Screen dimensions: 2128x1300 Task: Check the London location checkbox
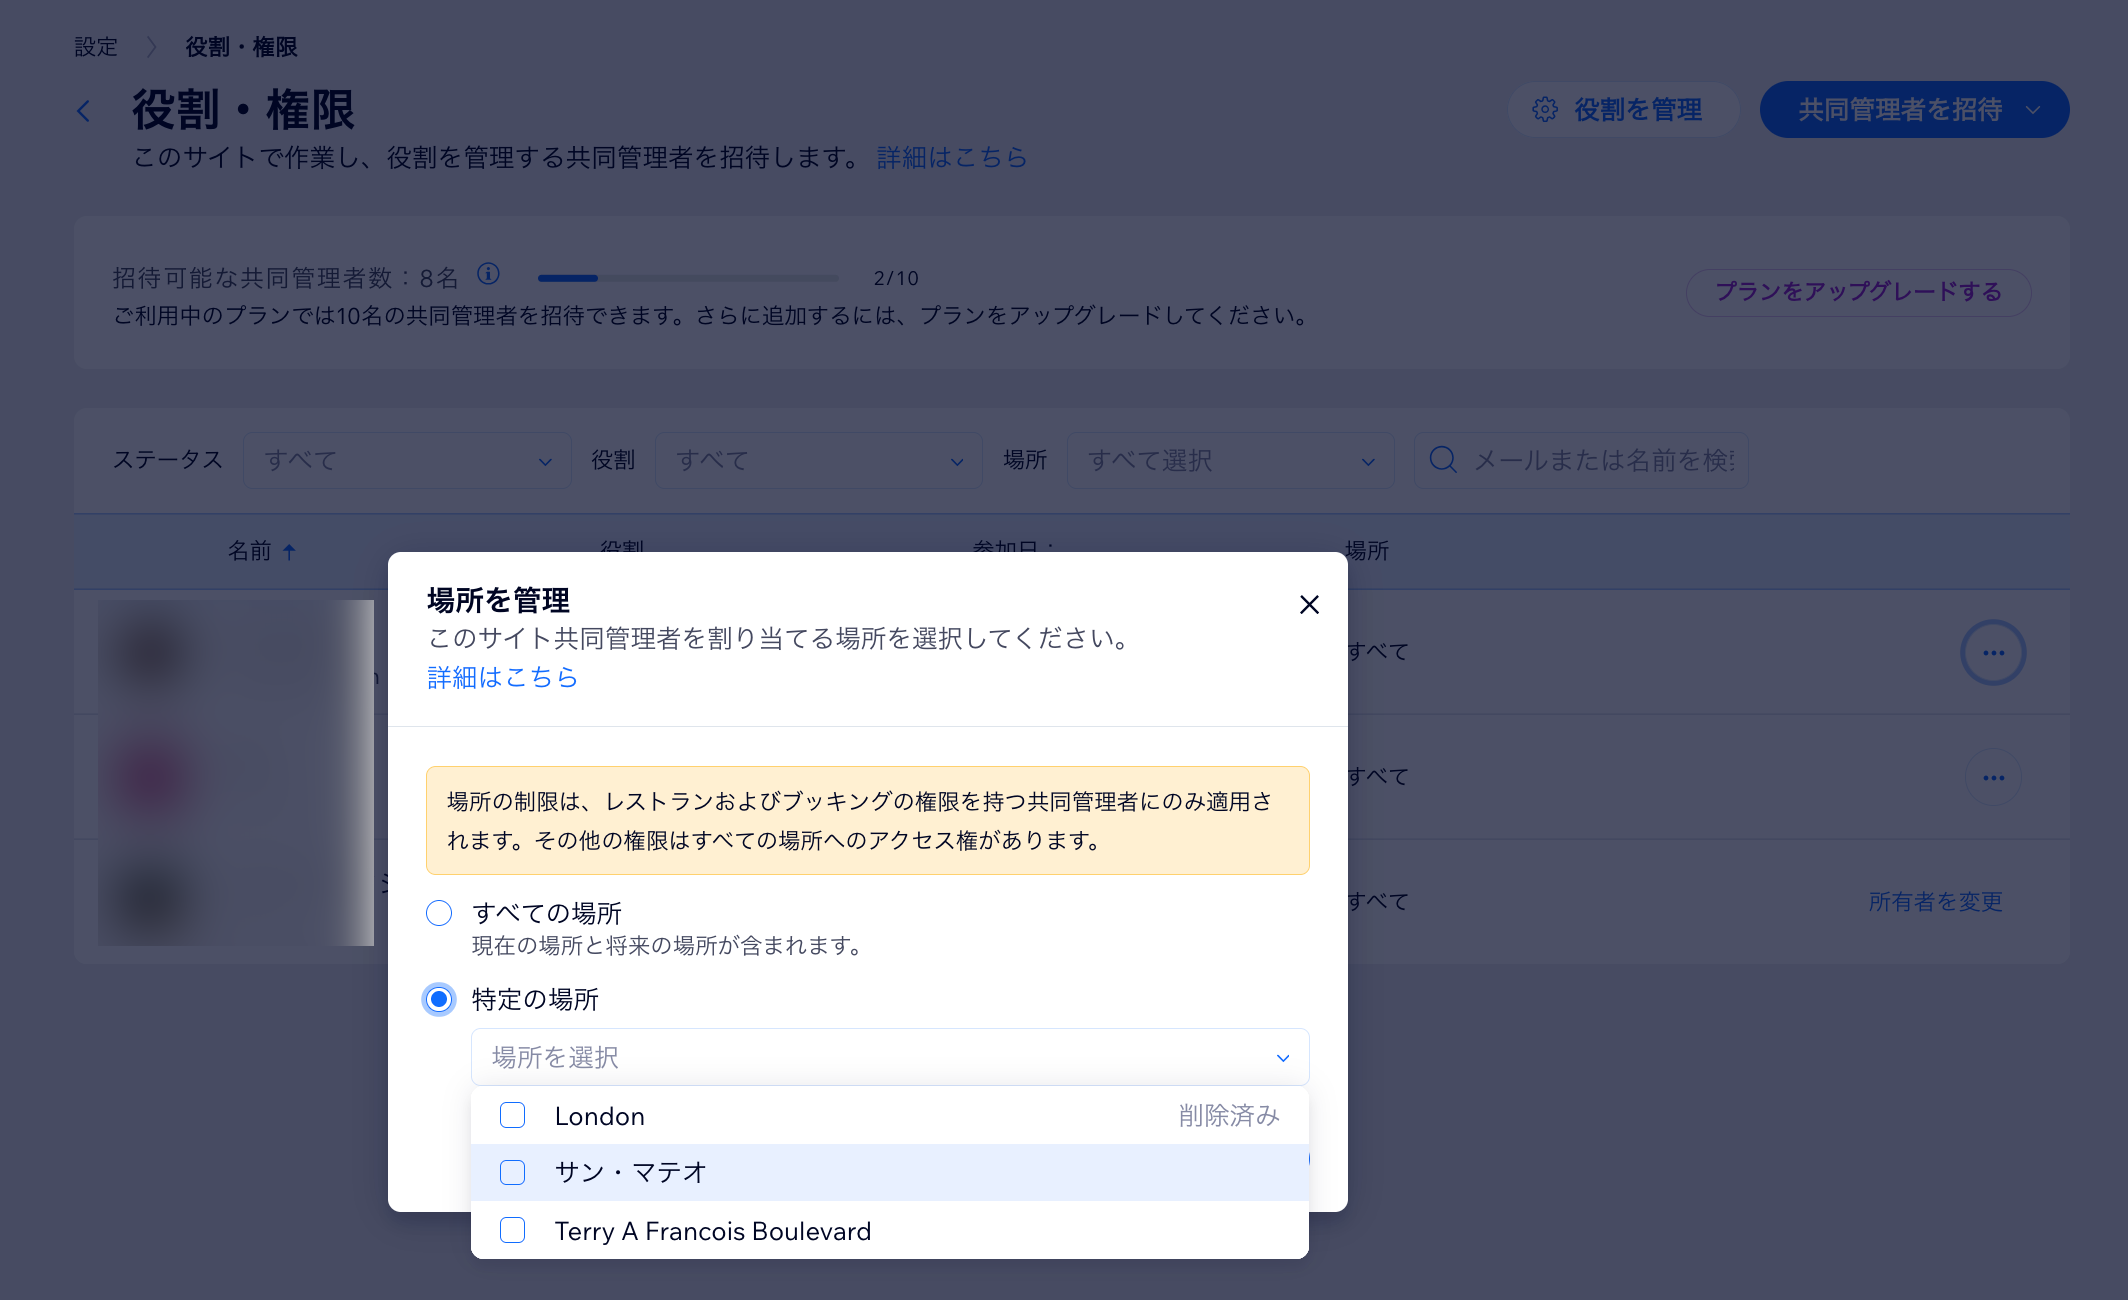point(512,1115)
